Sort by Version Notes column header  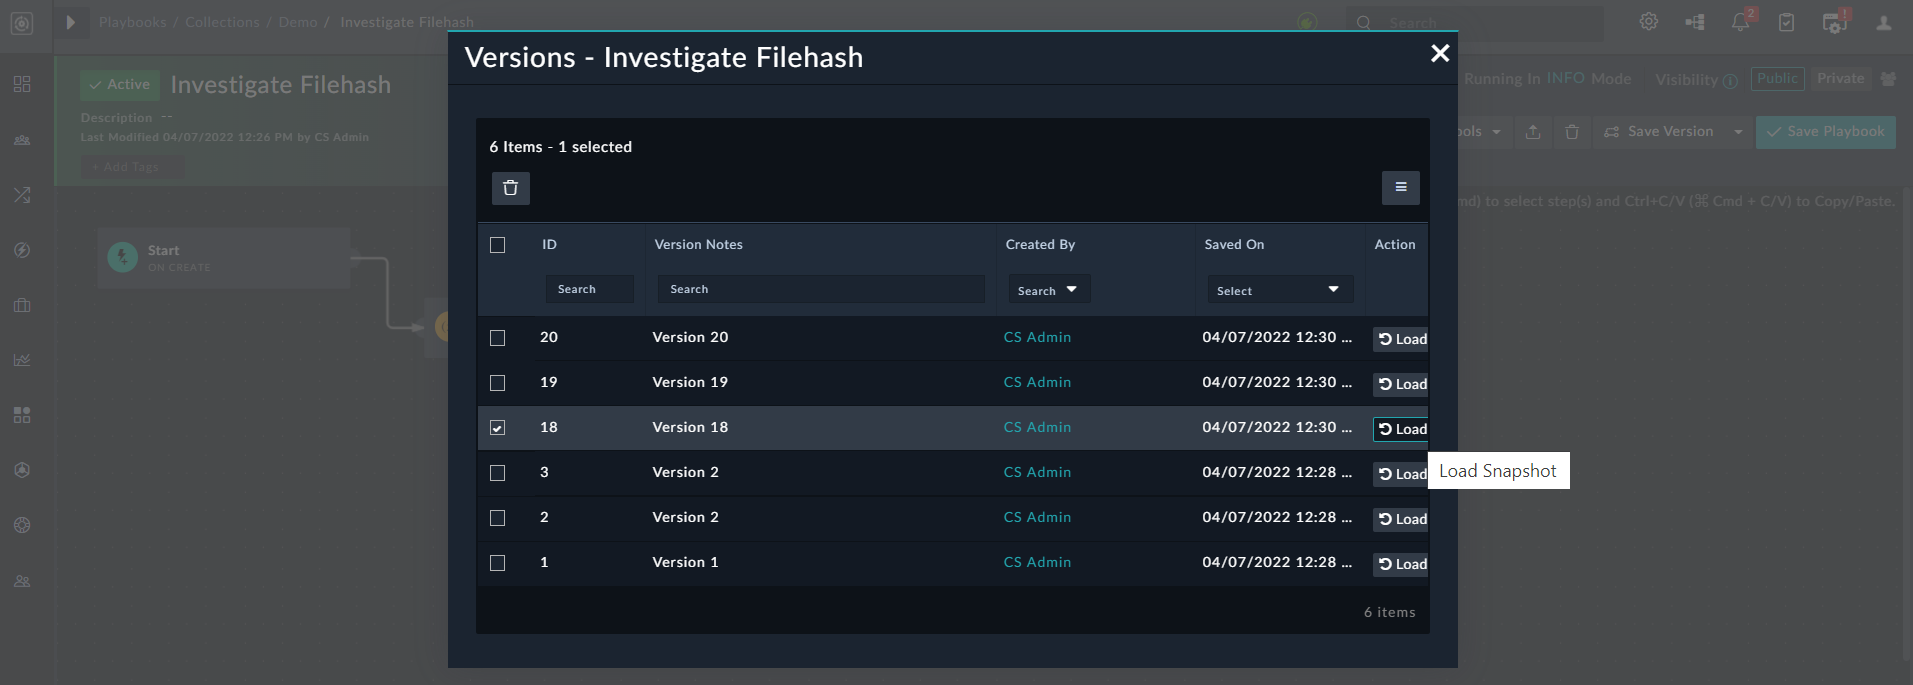click(x=698, y=244)
